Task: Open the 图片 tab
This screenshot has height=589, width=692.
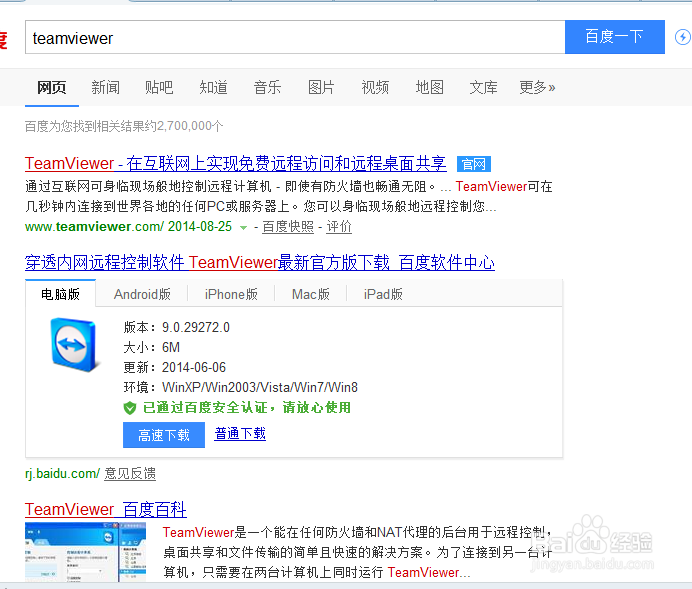Action: click(321, 87)
